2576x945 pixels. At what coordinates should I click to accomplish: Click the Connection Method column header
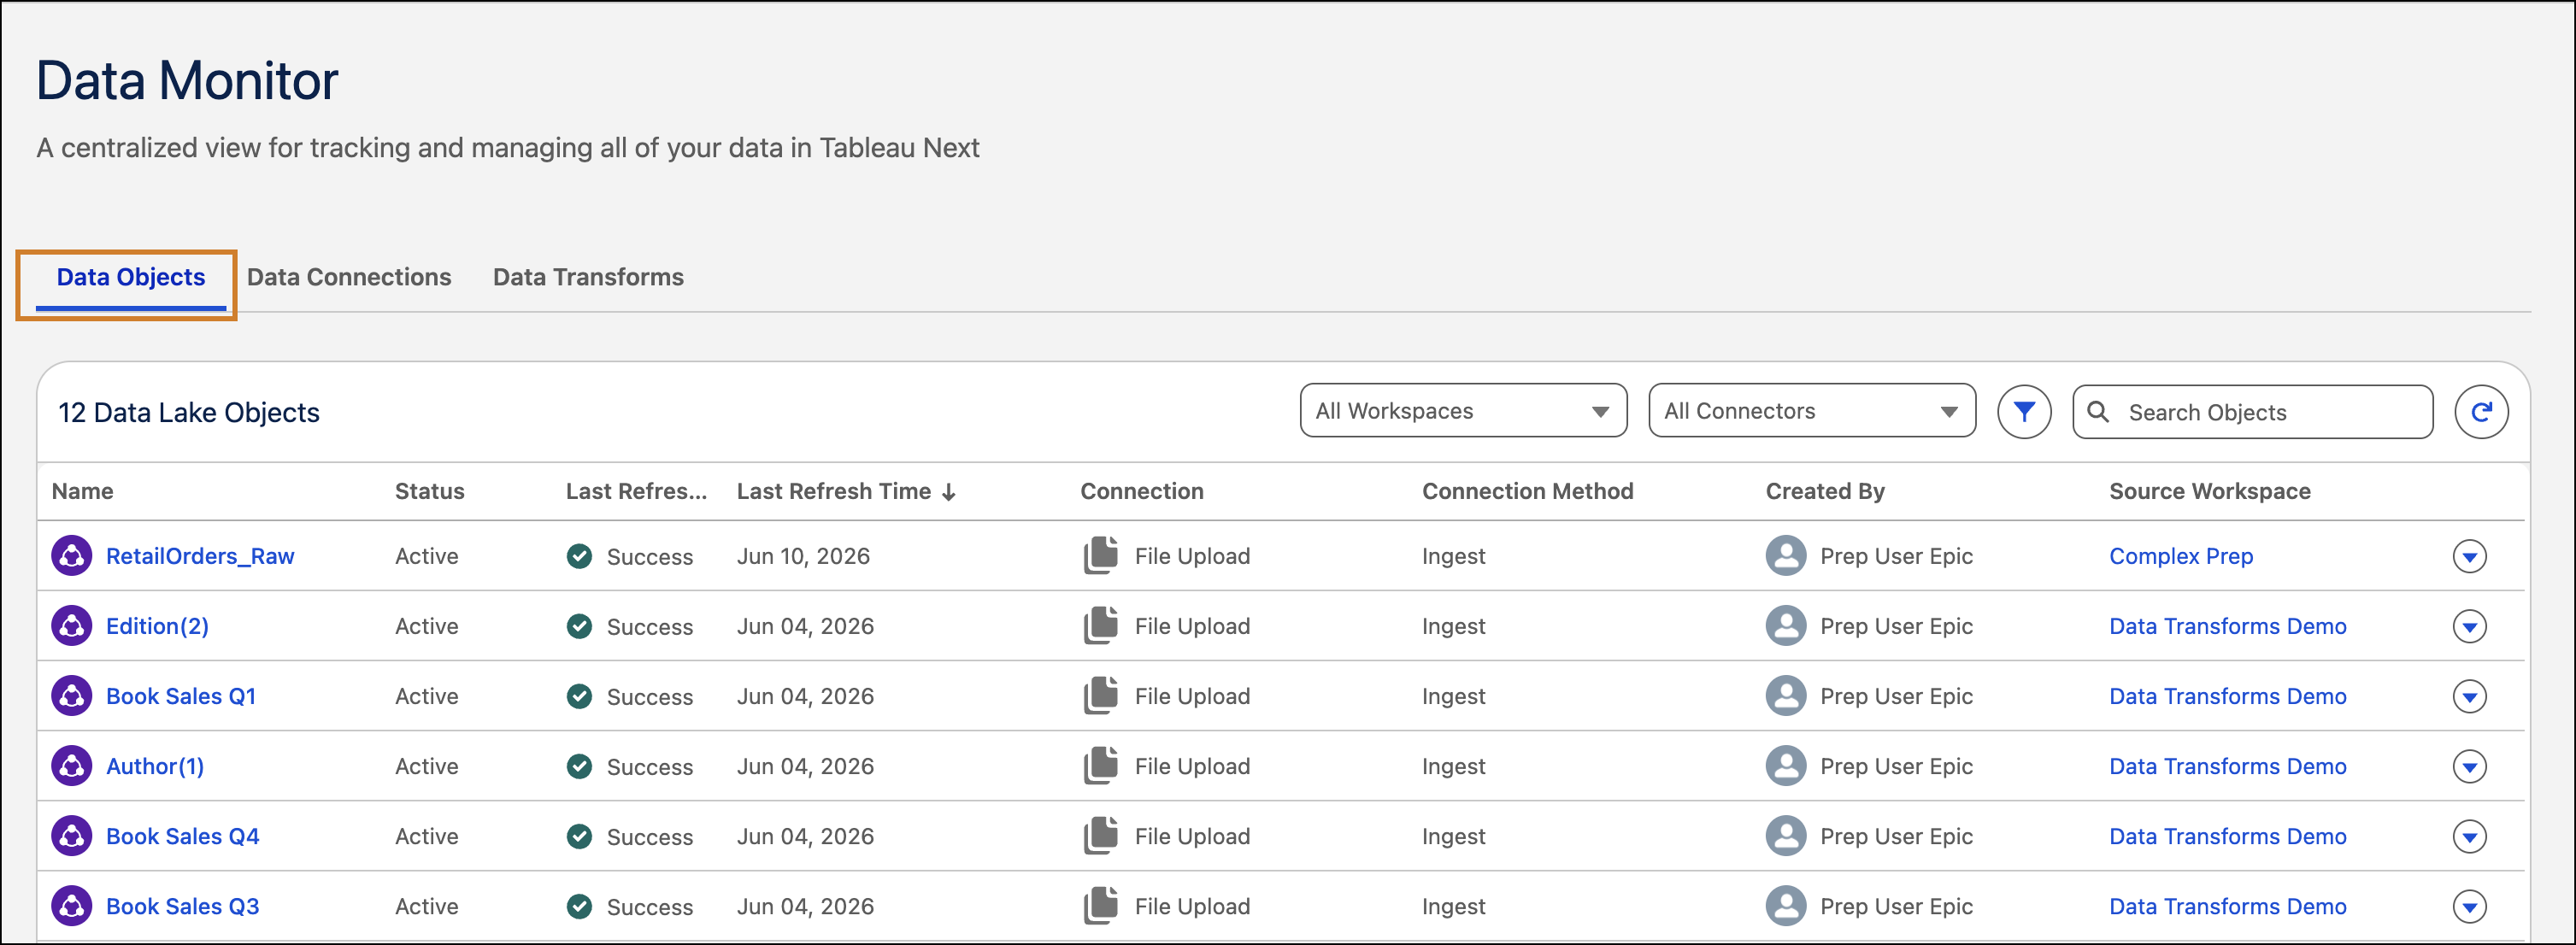1527,491
